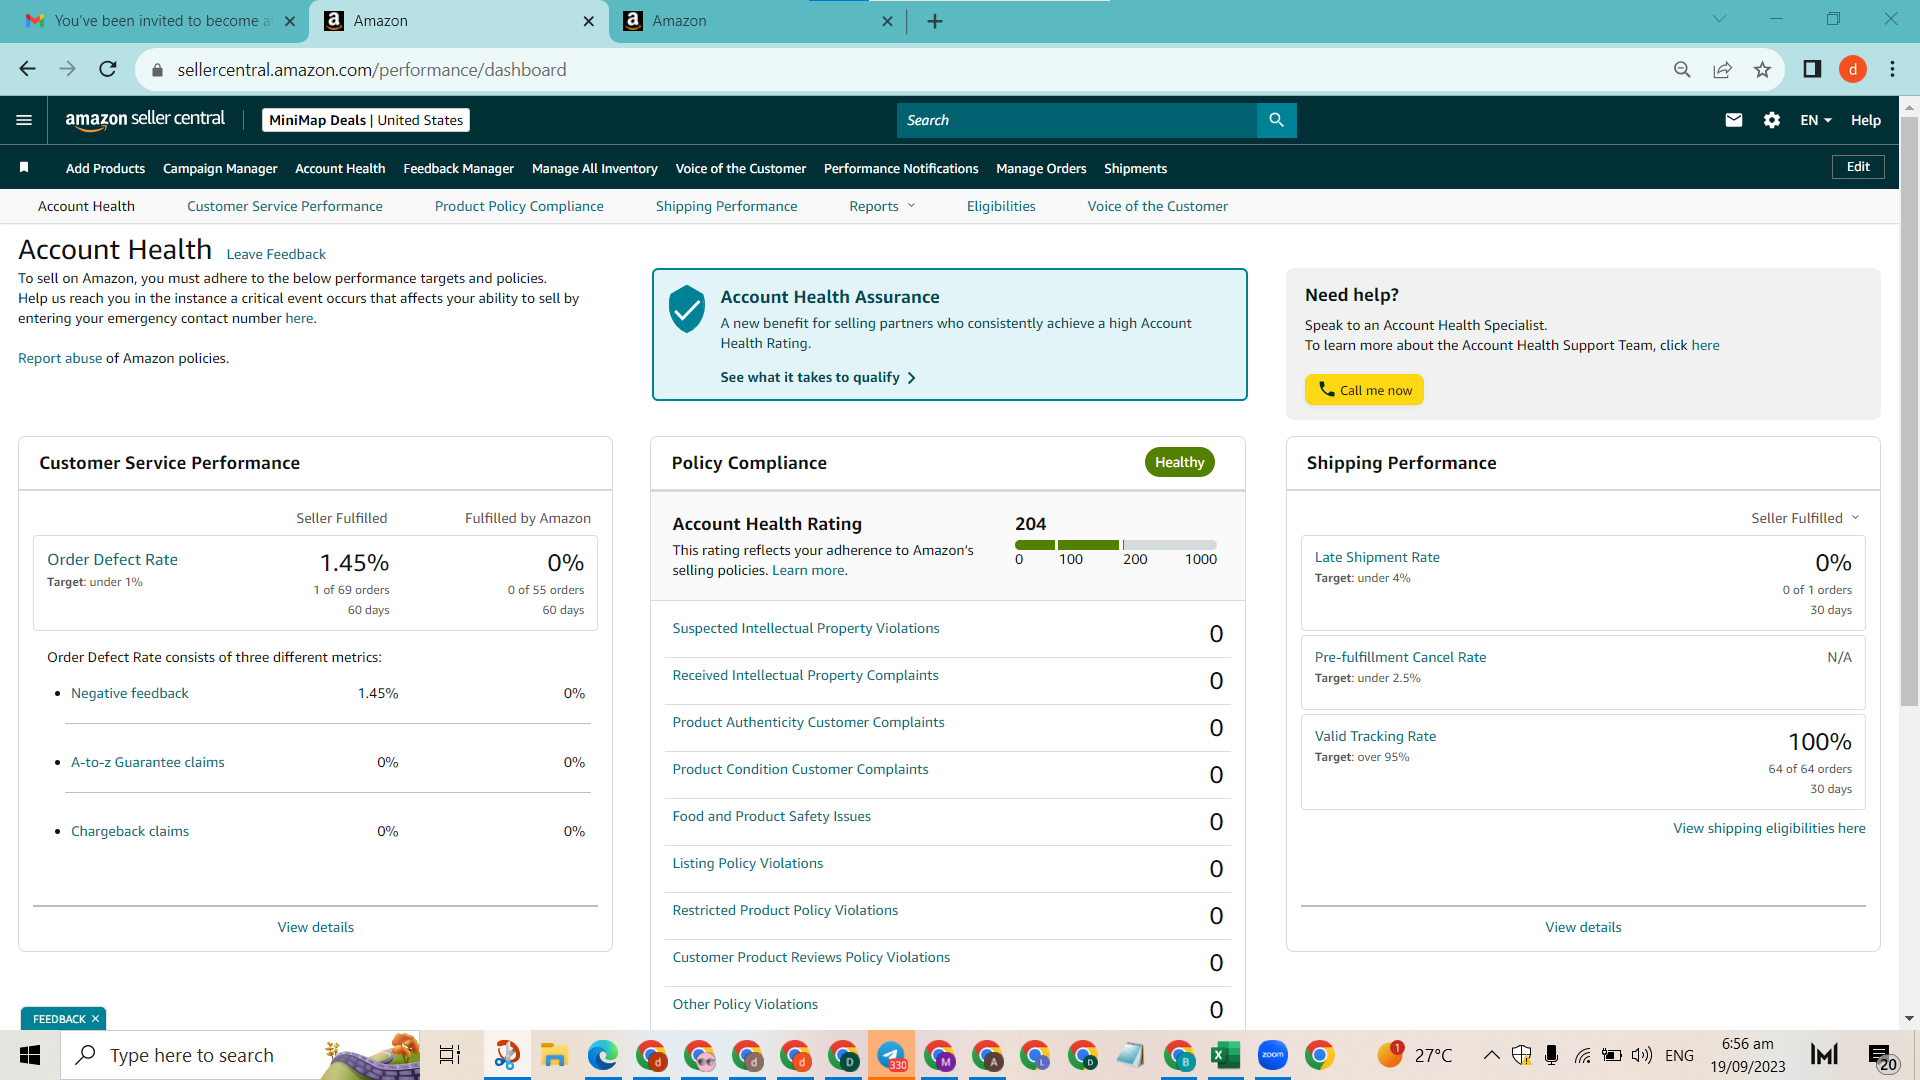1920x1080 pixels.
Task: Open the Chrome three-dot menu
Action: 1892,69
